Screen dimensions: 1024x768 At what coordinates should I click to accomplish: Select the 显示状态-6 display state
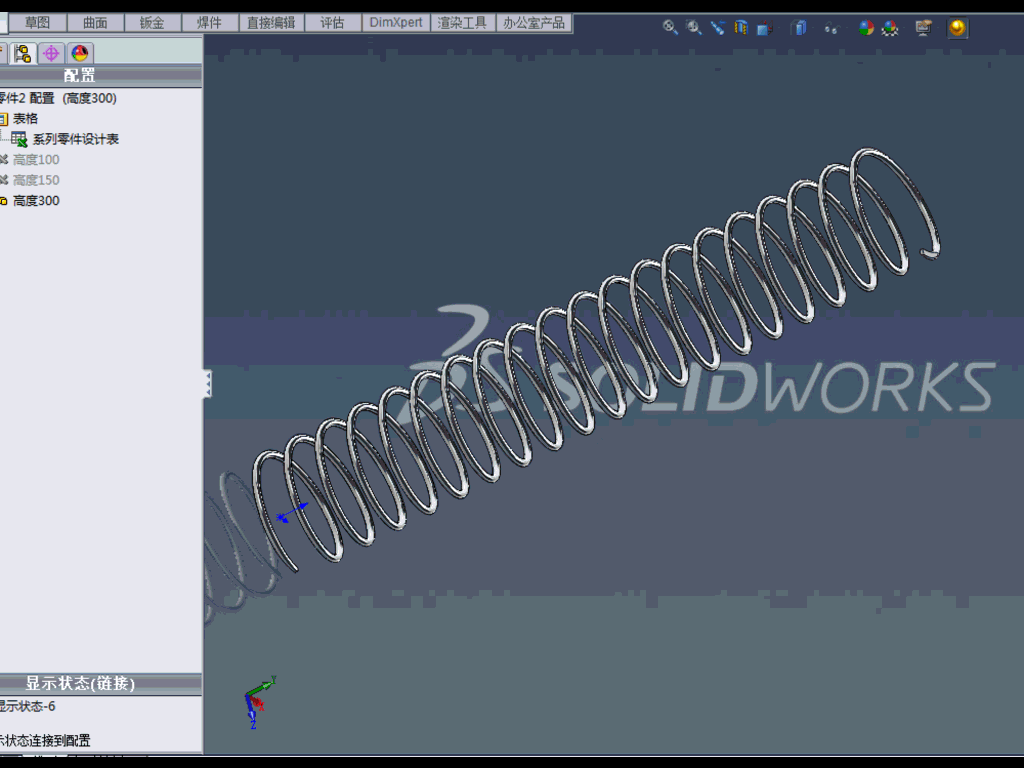pyautogui.click(x=27, y=706)
